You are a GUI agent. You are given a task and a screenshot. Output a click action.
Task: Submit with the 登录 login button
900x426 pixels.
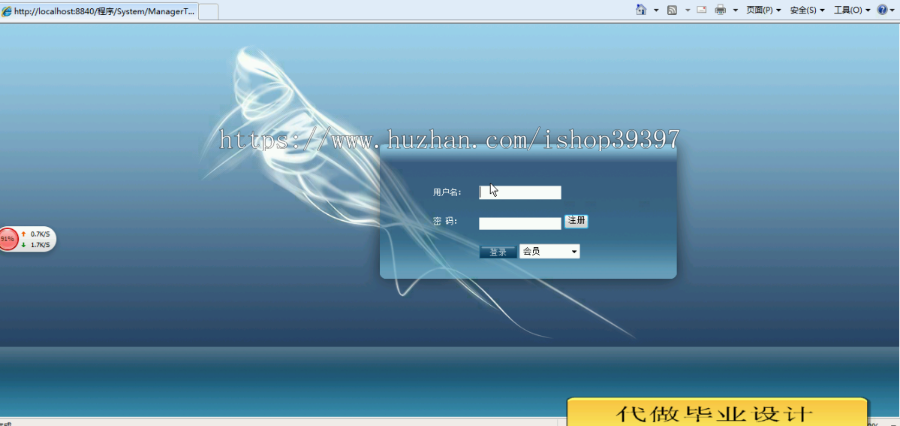tap(498, 252)
